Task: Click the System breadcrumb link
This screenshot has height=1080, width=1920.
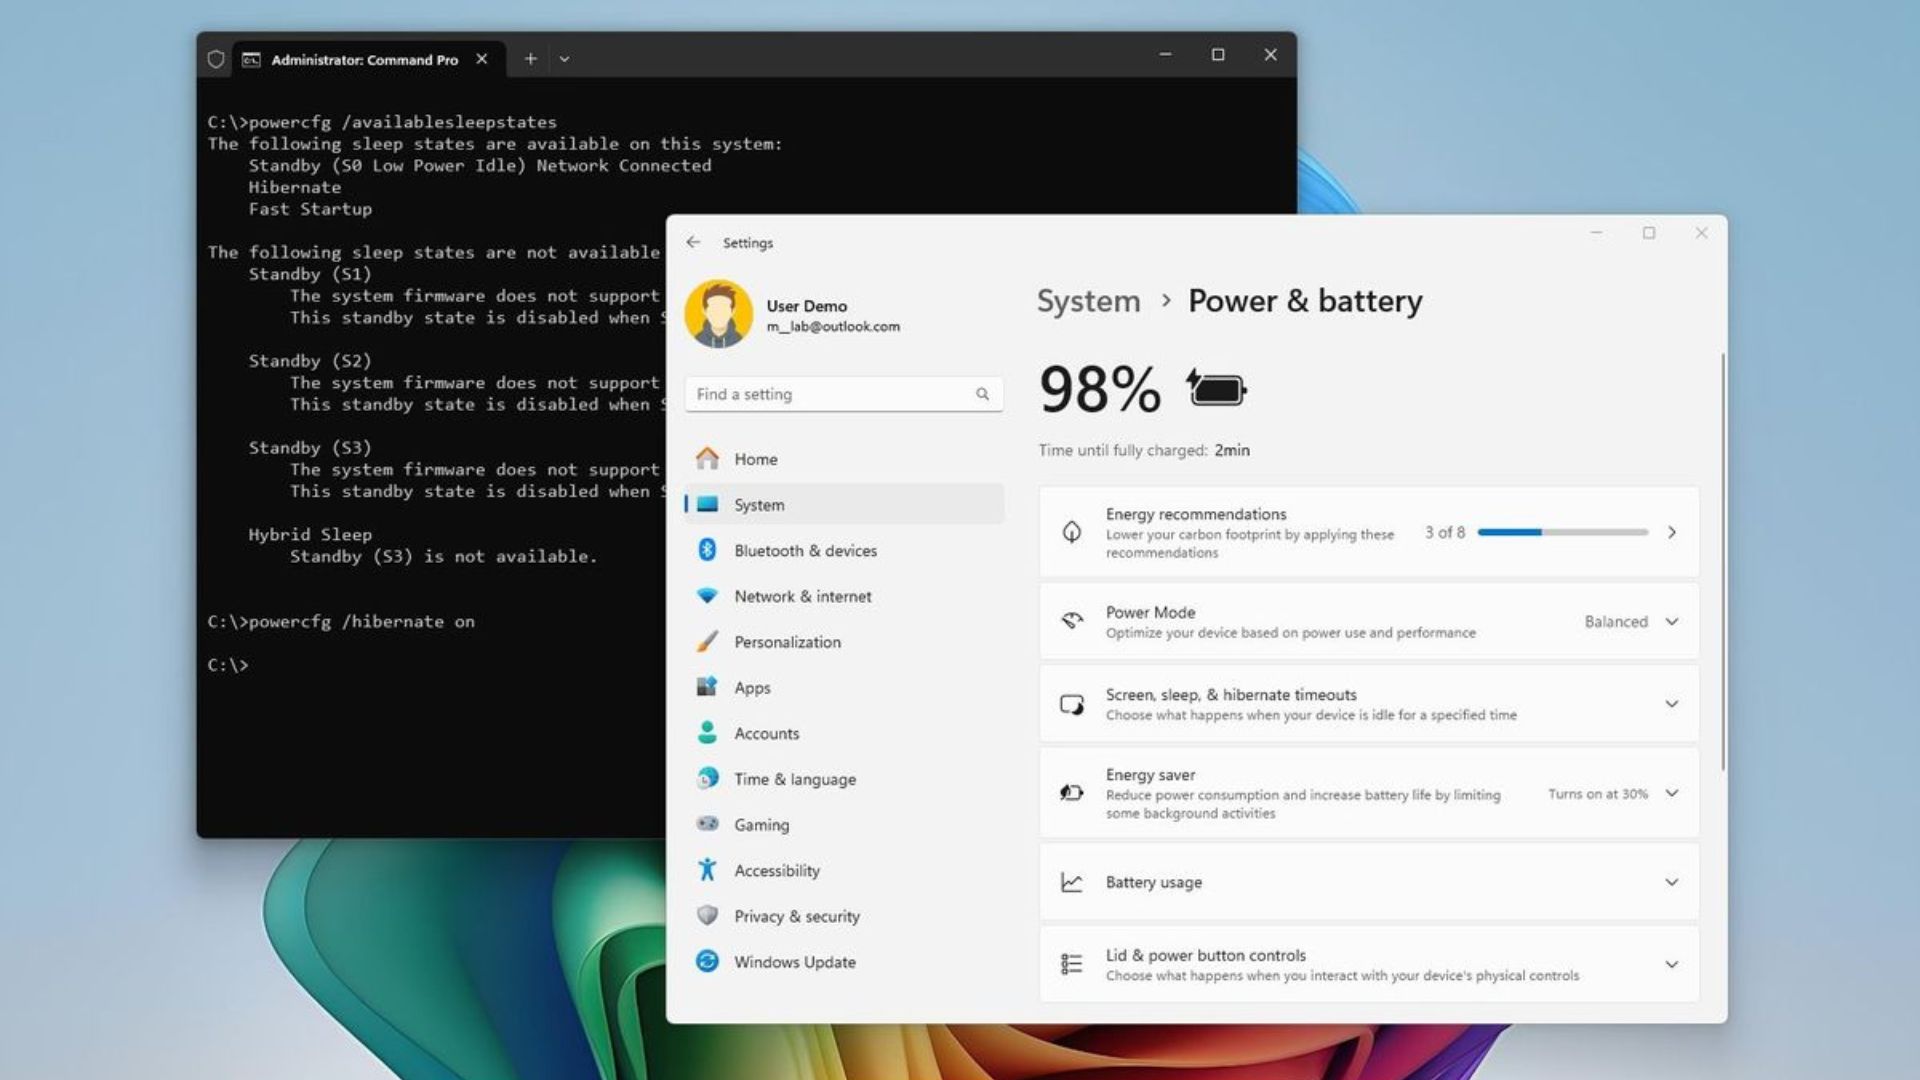Action: point(1088,301)
